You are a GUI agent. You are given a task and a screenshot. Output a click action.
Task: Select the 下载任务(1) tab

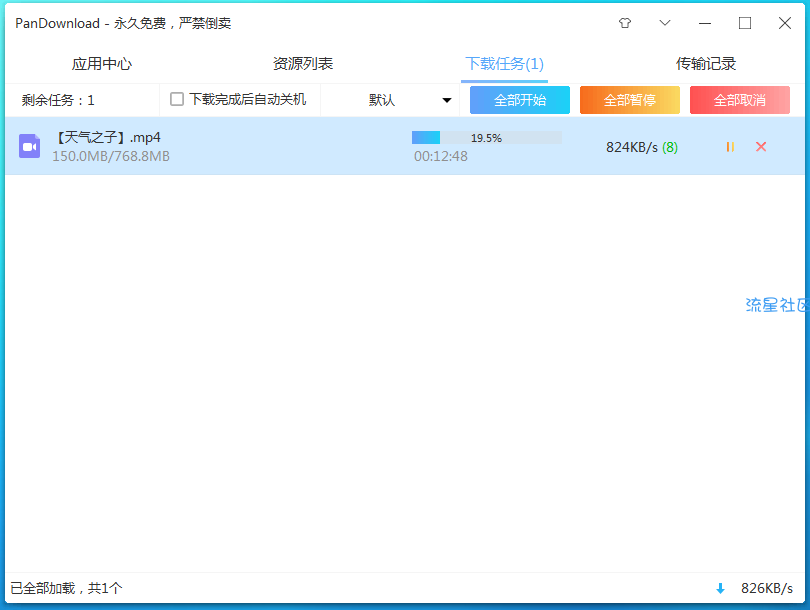click(x=504, y=64)
